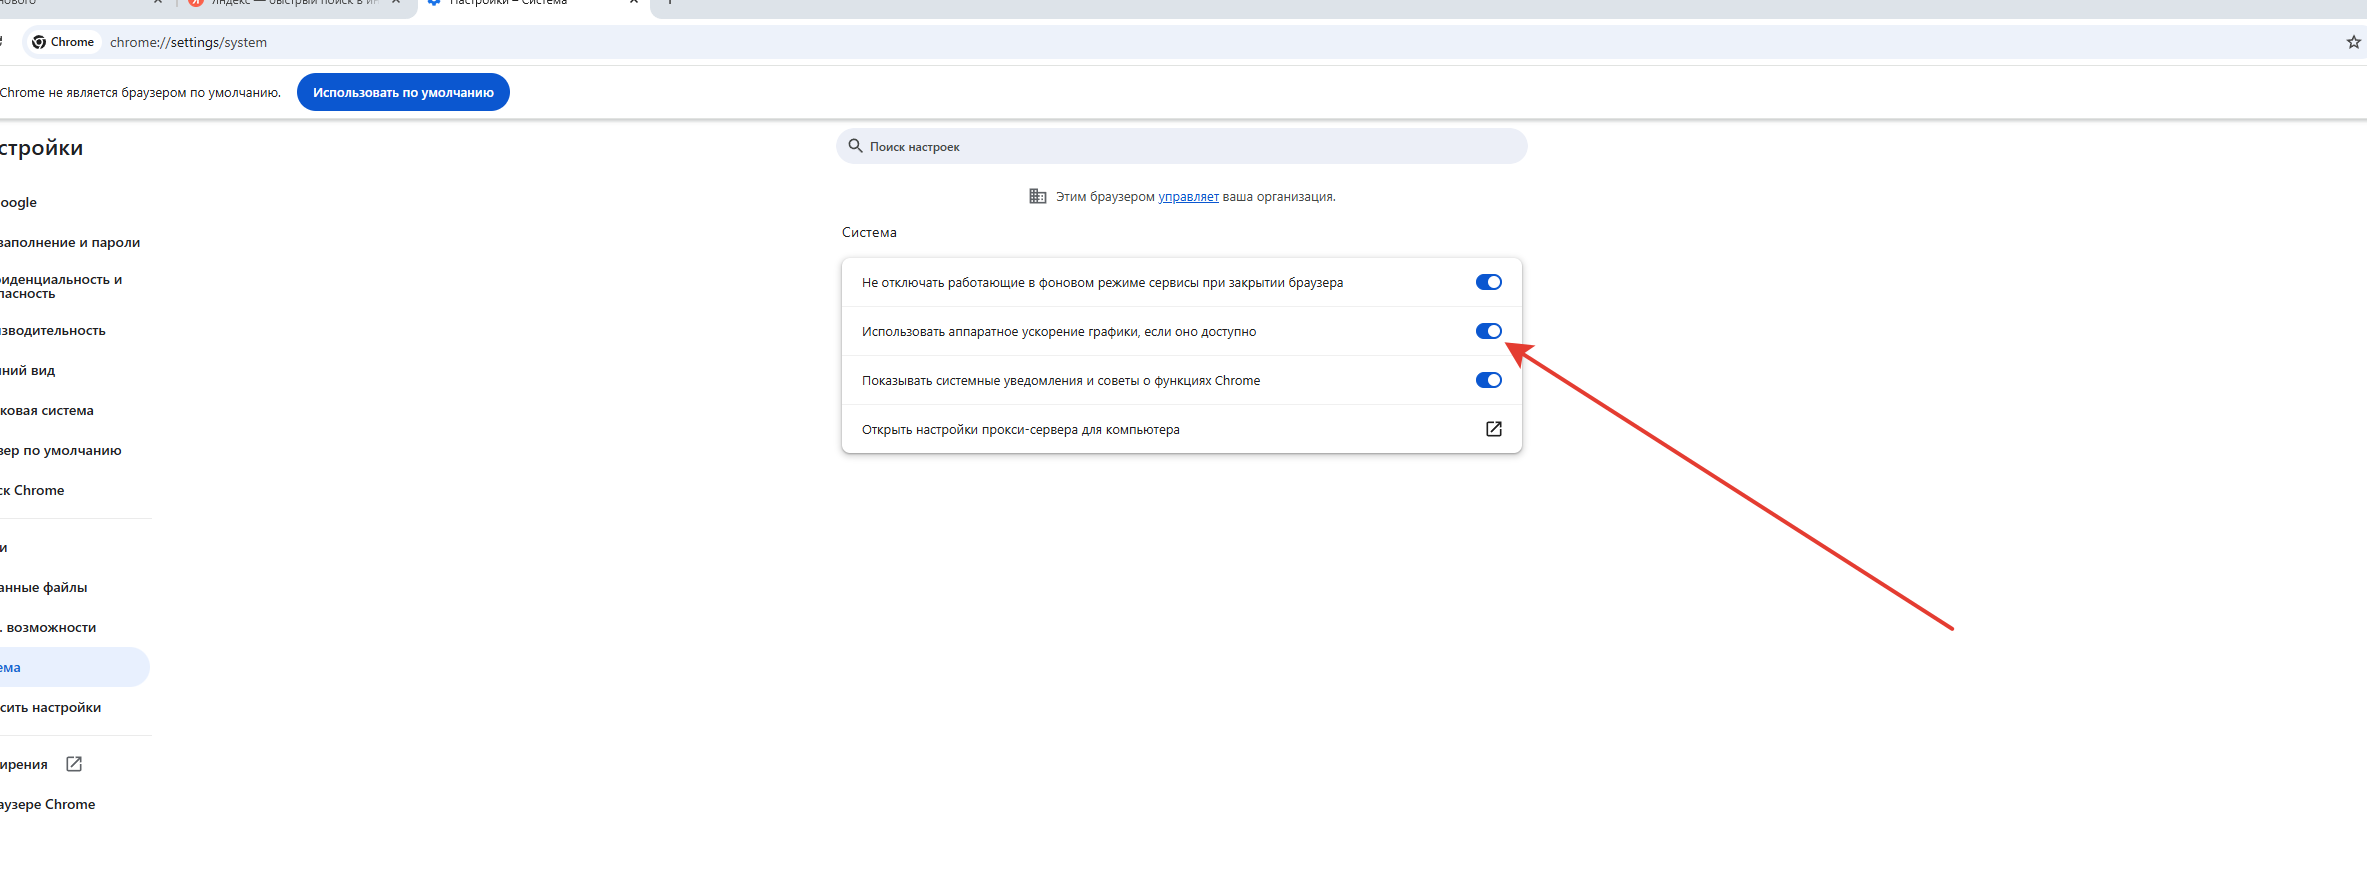Open the О браузере Chrome page
The width and height of the screenshot is (2367, 878).
click(x=48, y=804)
